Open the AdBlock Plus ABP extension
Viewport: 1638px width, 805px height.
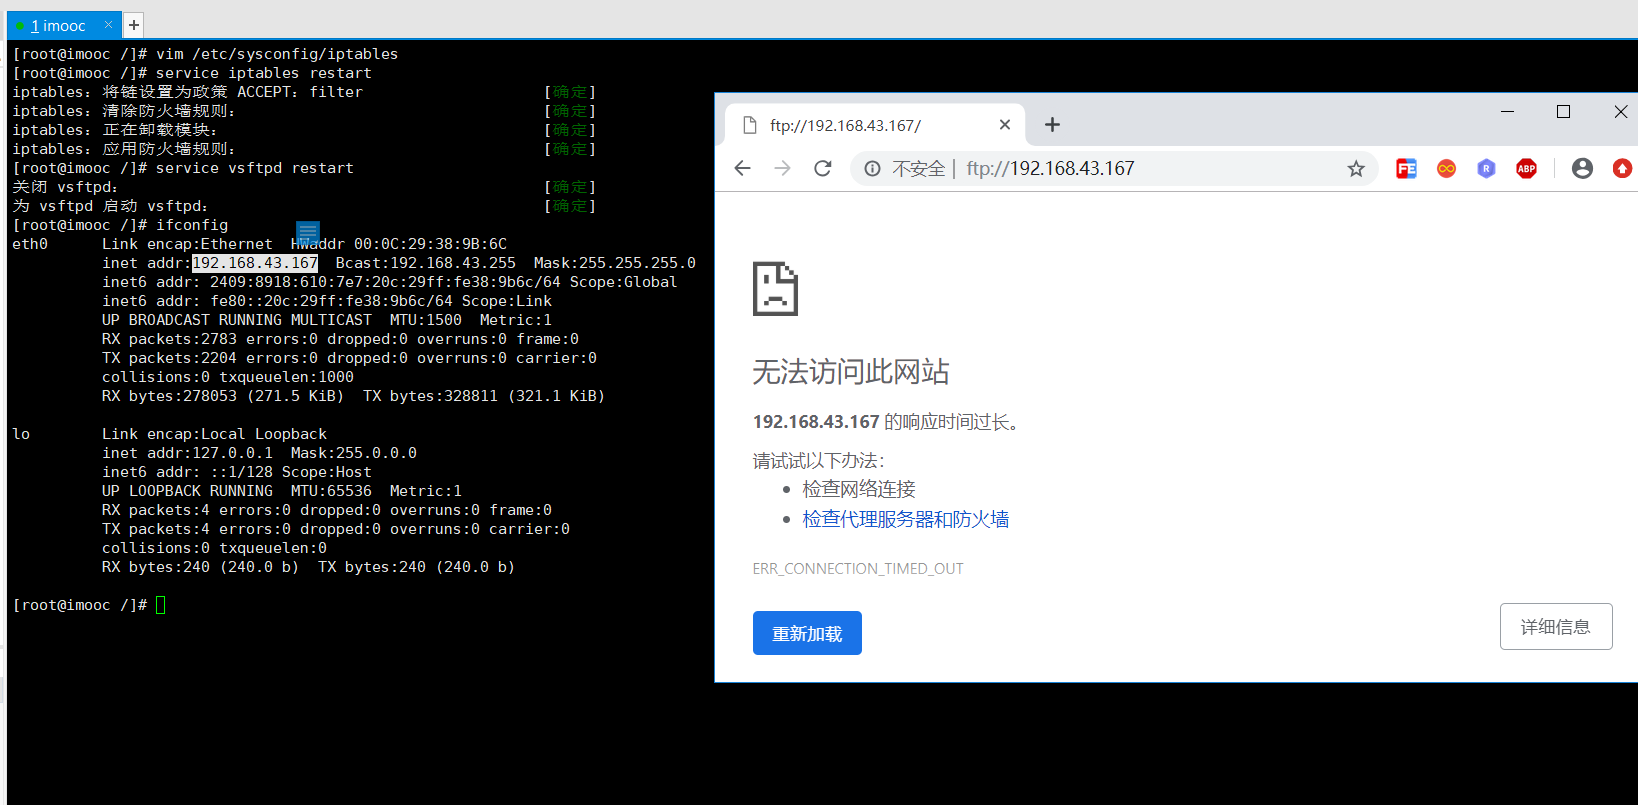tap(1526, 169)
